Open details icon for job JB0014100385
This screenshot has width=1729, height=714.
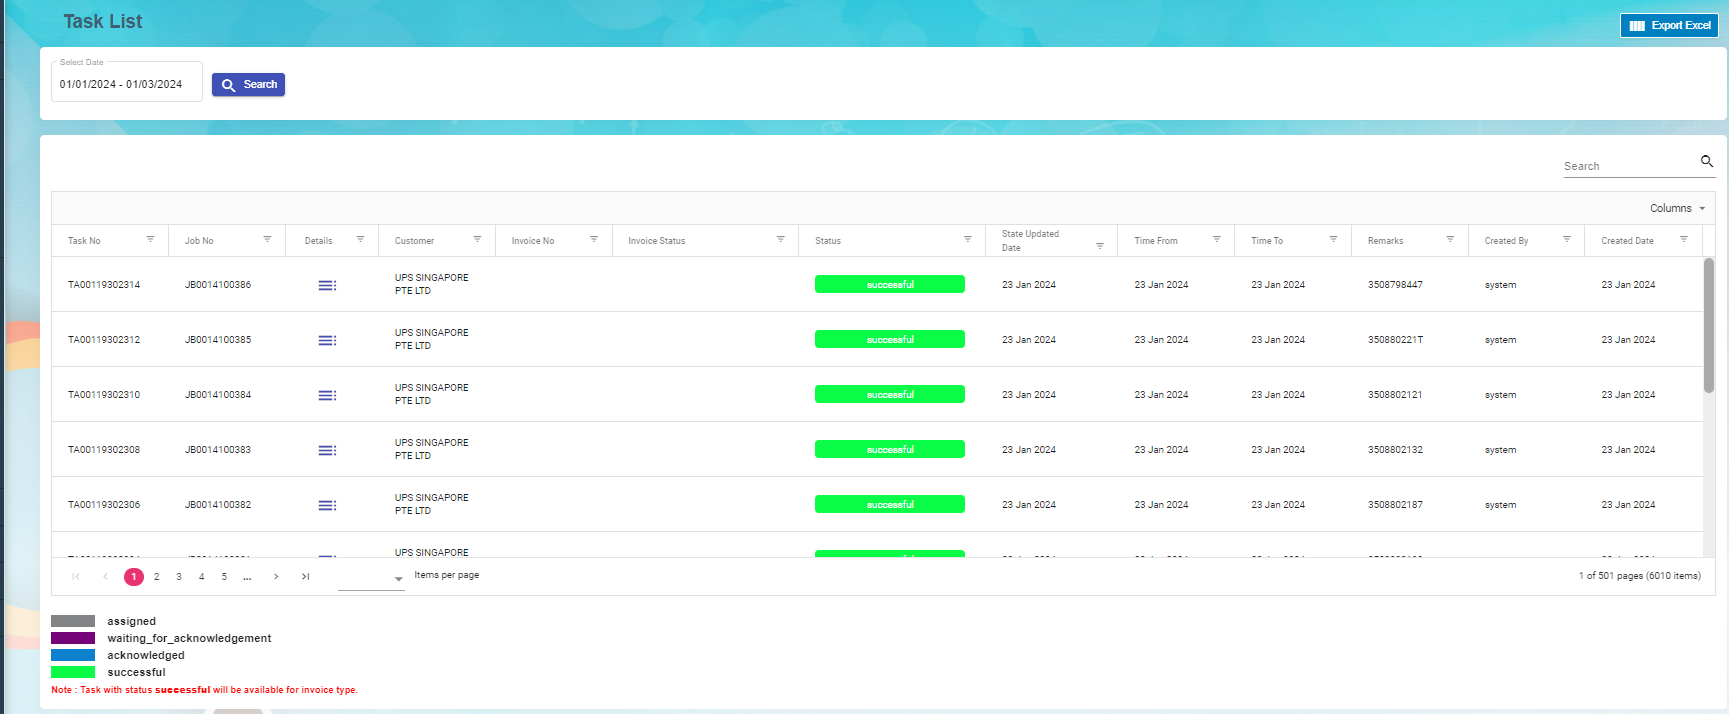coord(327,340)
